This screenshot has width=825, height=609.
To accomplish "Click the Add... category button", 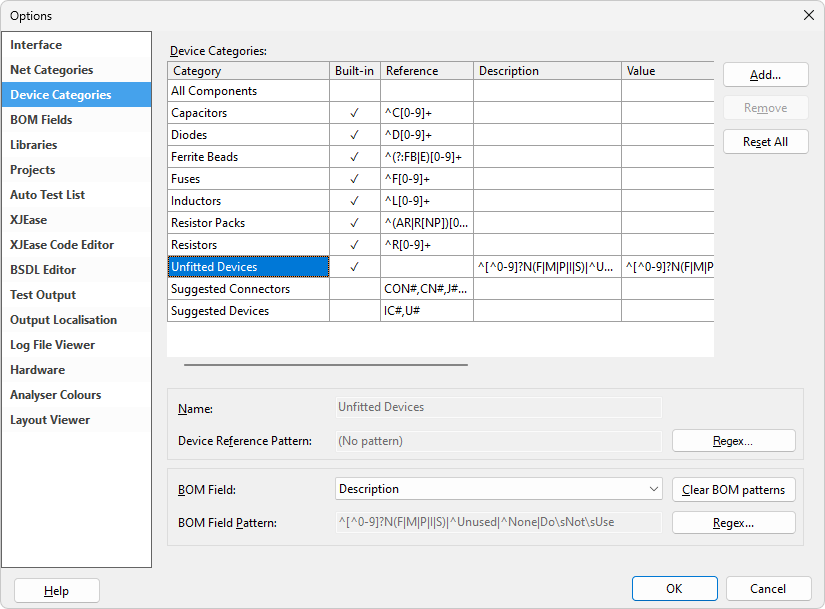I will point(765,75).
